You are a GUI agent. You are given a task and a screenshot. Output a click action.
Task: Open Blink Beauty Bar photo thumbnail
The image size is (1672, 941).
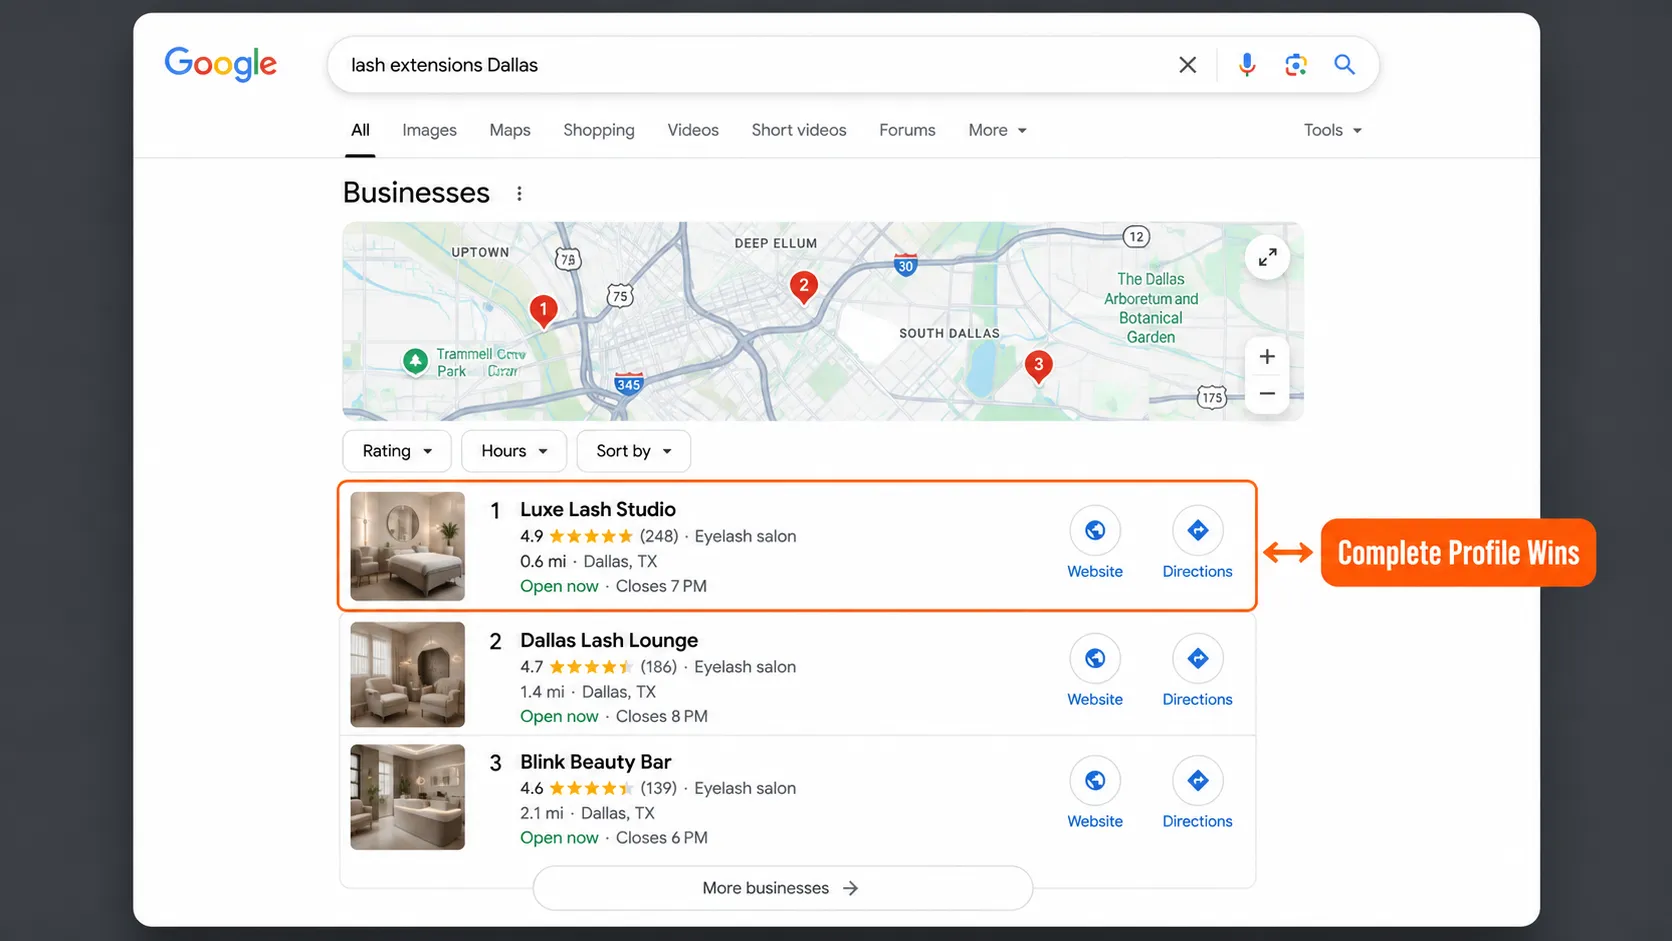[408, 797]
